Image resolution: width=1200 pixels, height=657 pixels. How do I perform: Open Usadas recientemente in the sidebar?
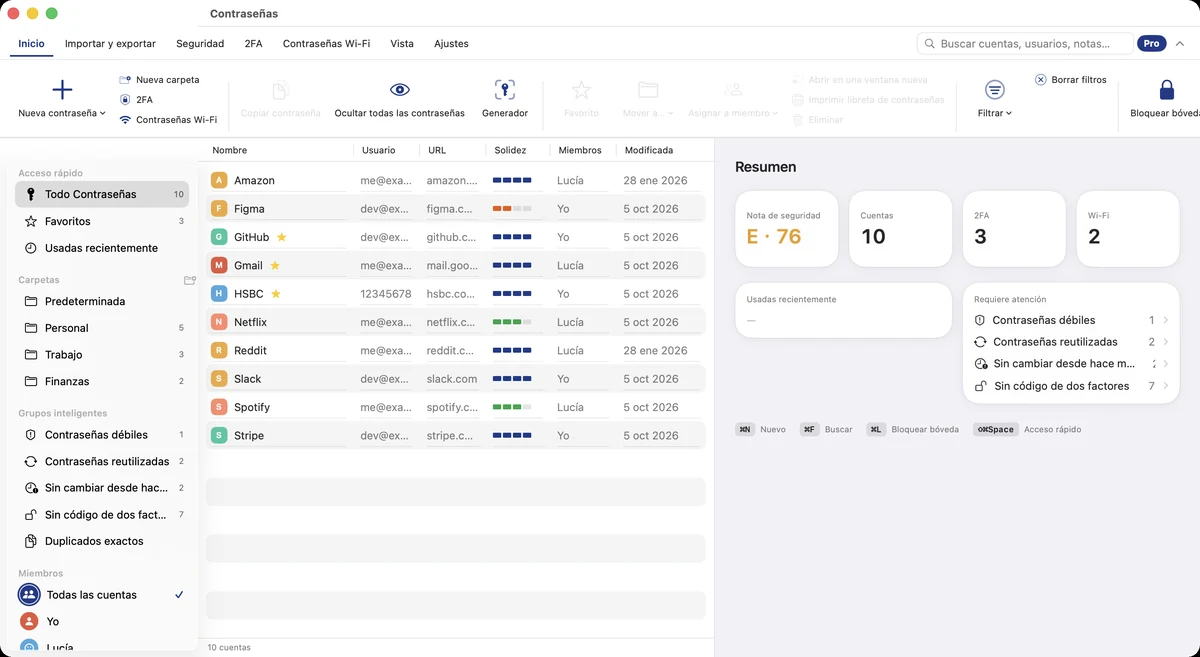[102, 248]
